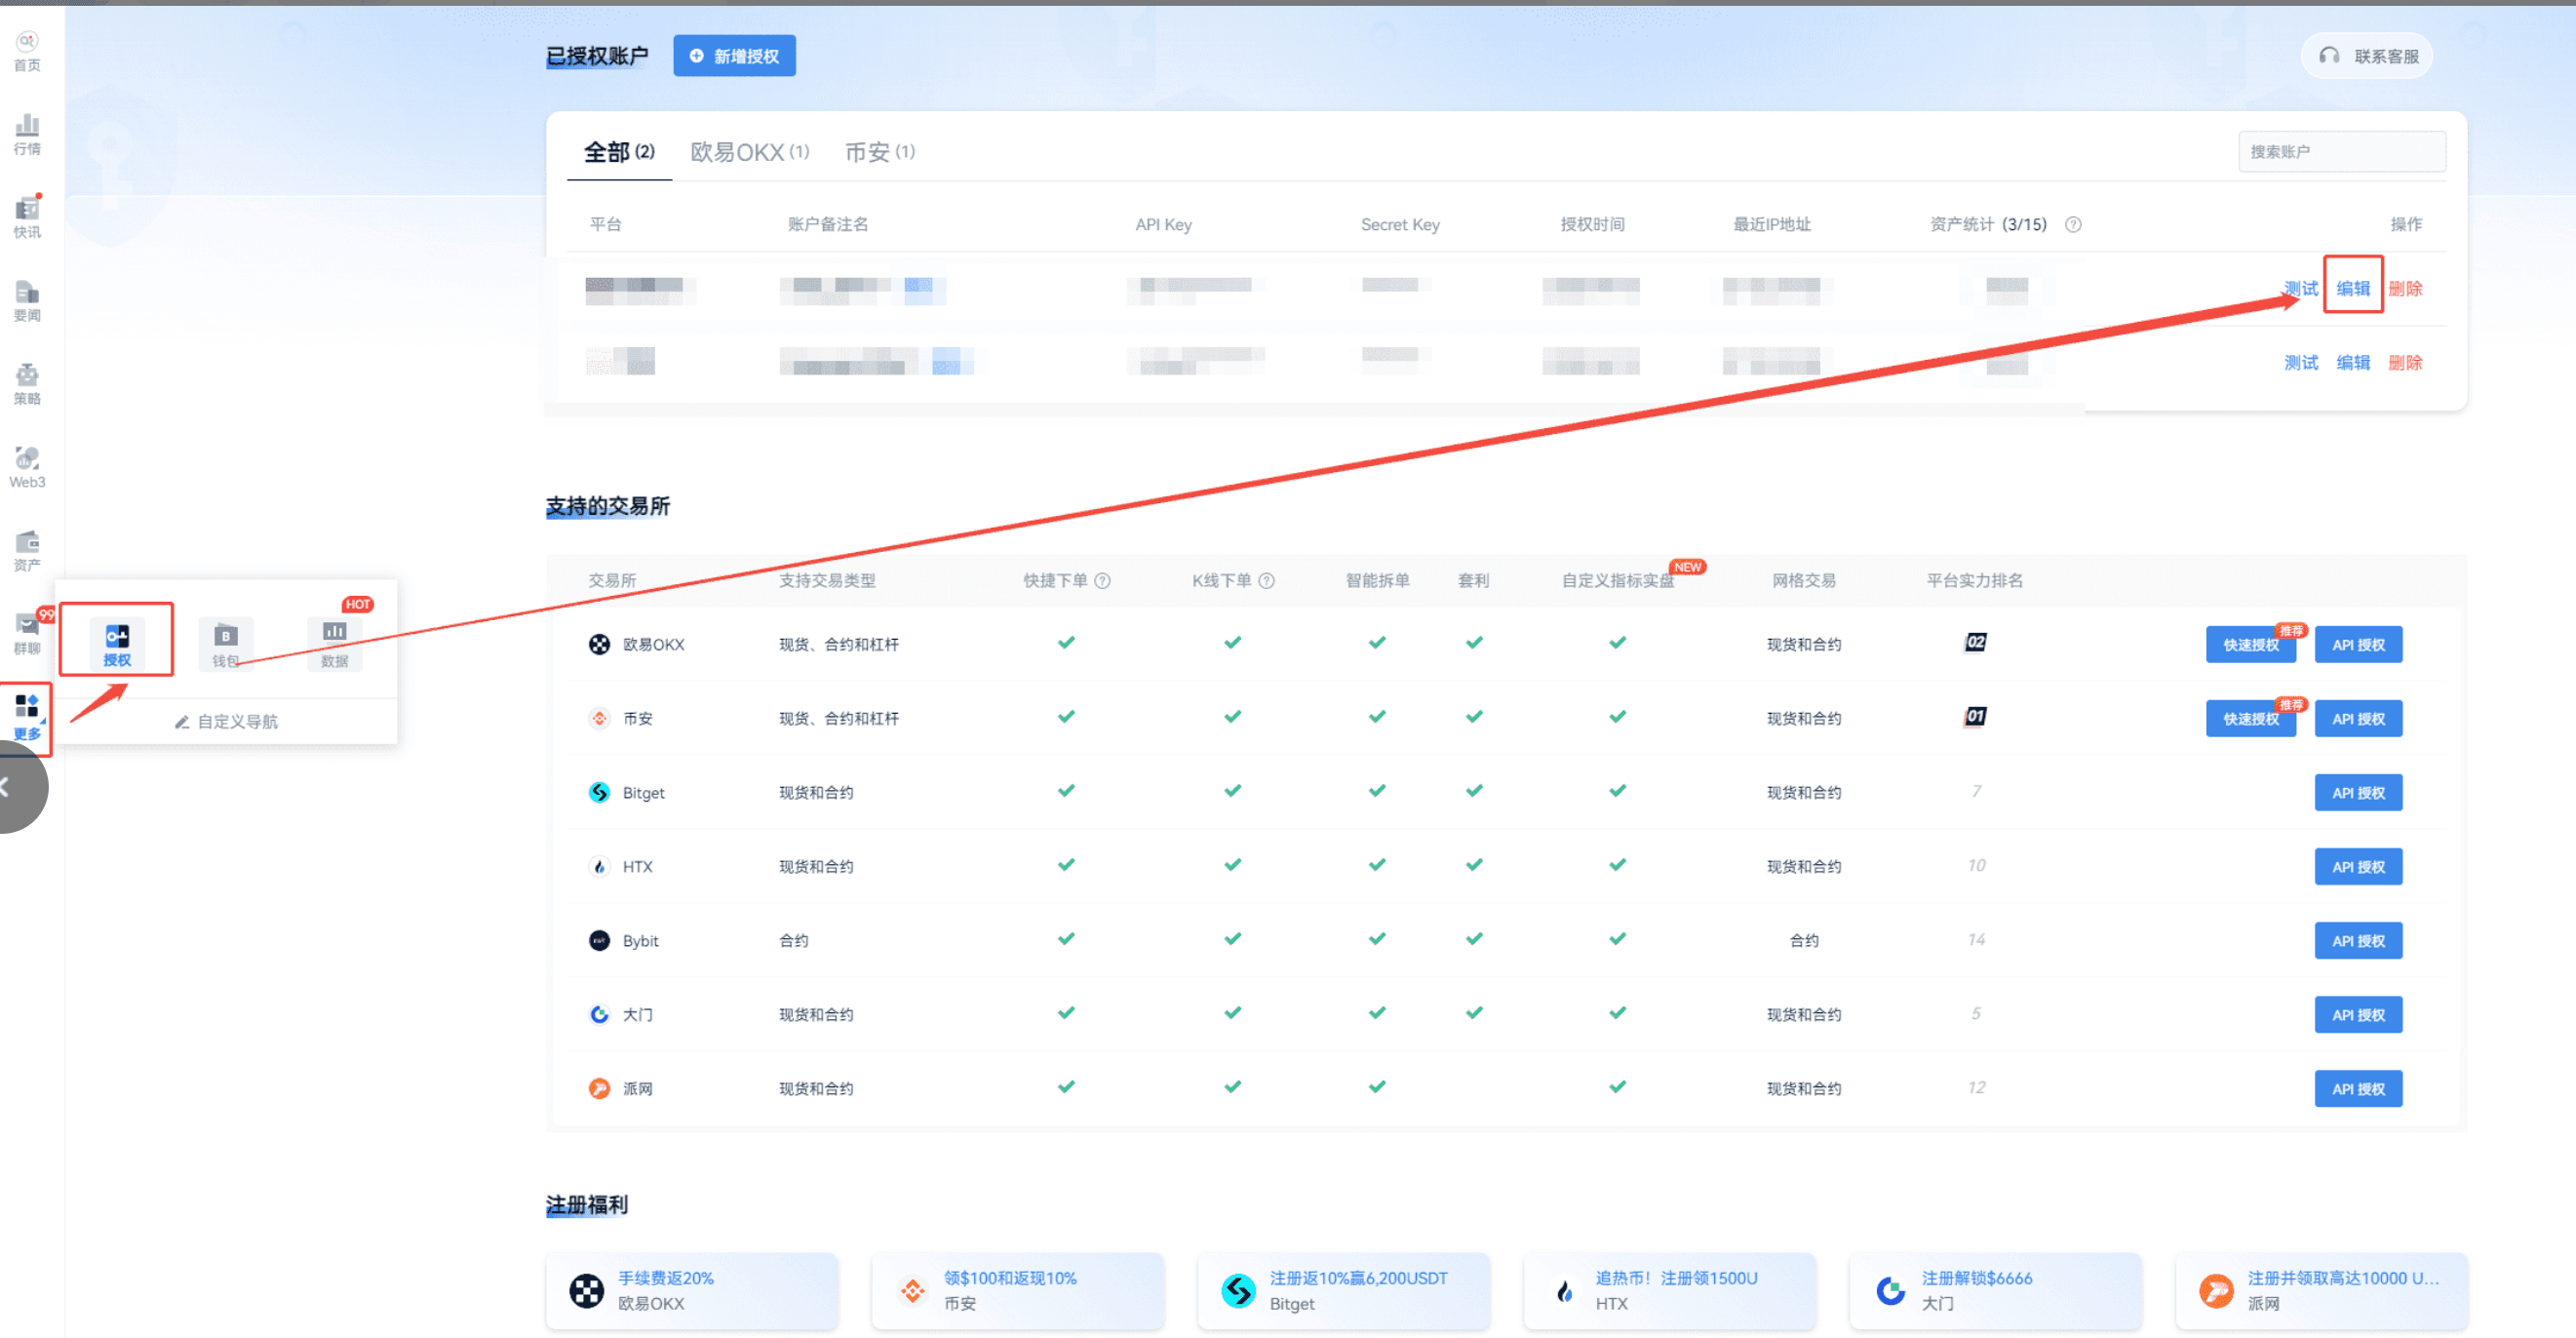2576x1338 pixels.
Task: Open the 大门 注册解锁$6666 promo card
Action: click(x=1996, y=1290)
